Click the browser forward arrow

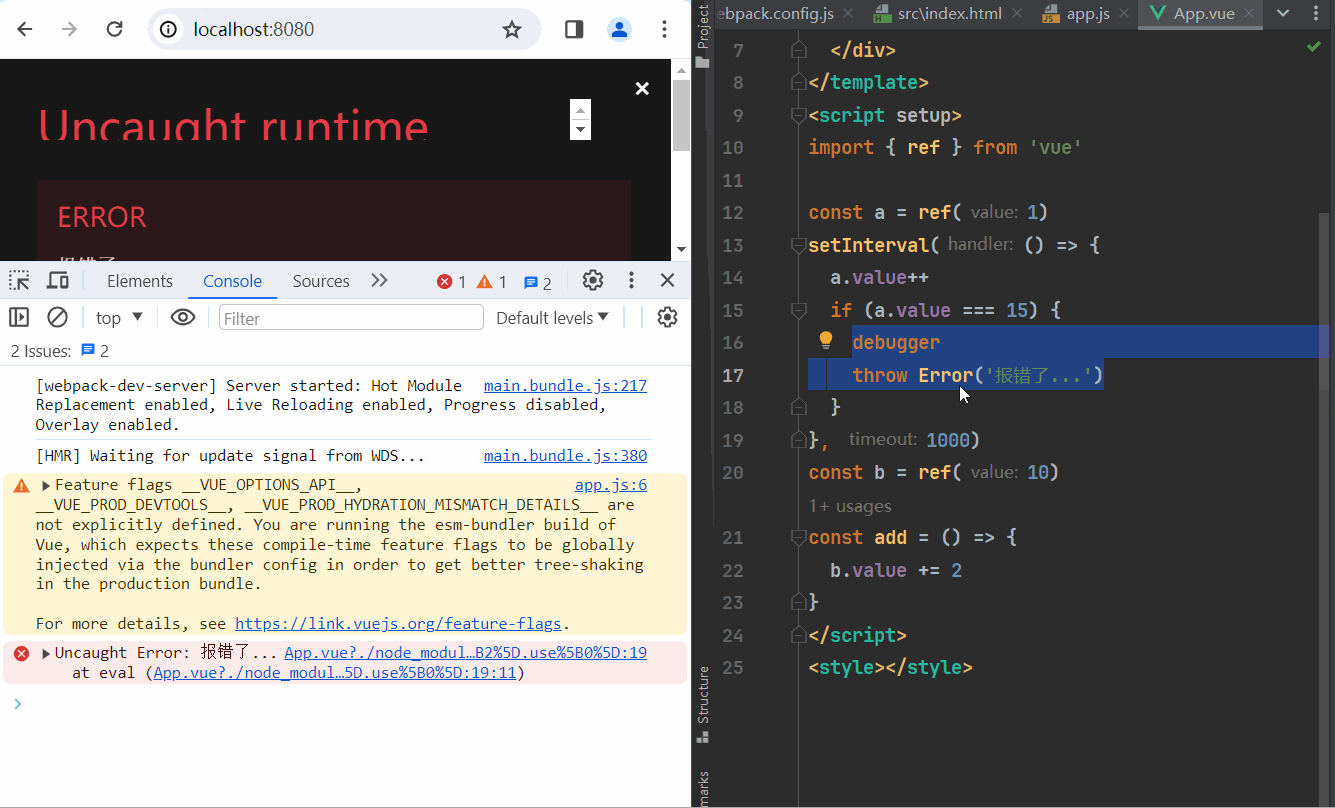[69, 29]
